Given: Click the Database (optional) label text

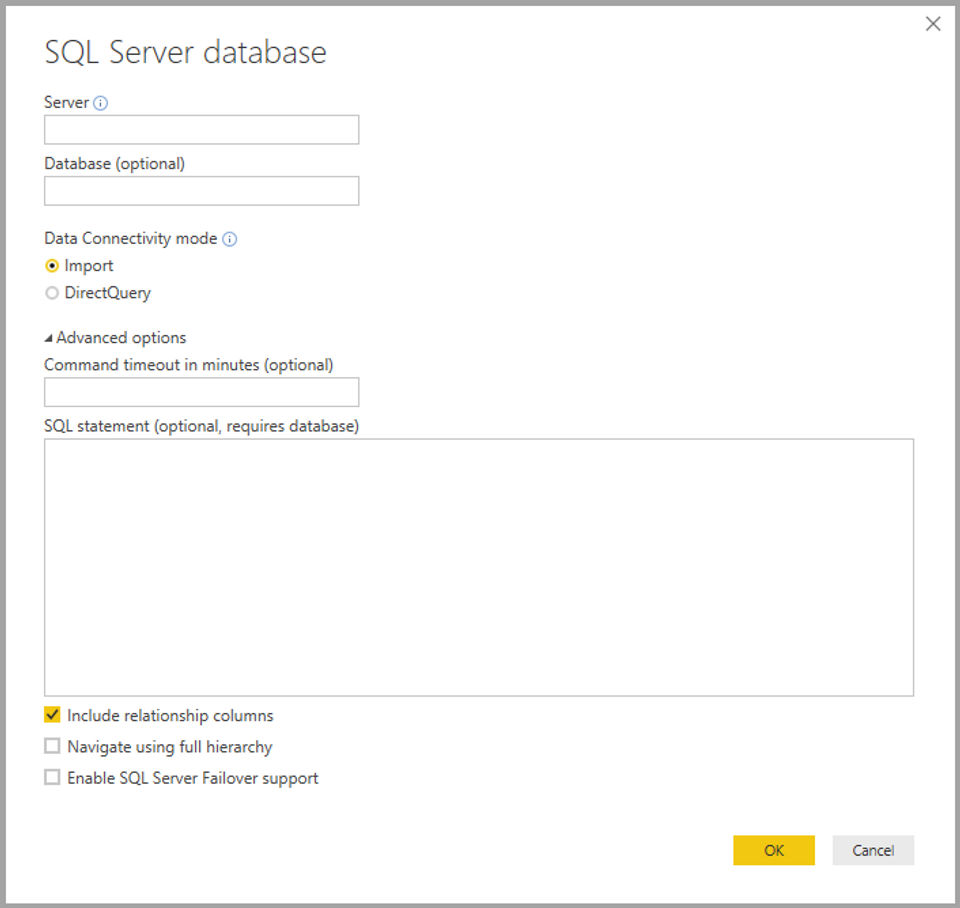Looking at the screenshot, I should [114, 163].
